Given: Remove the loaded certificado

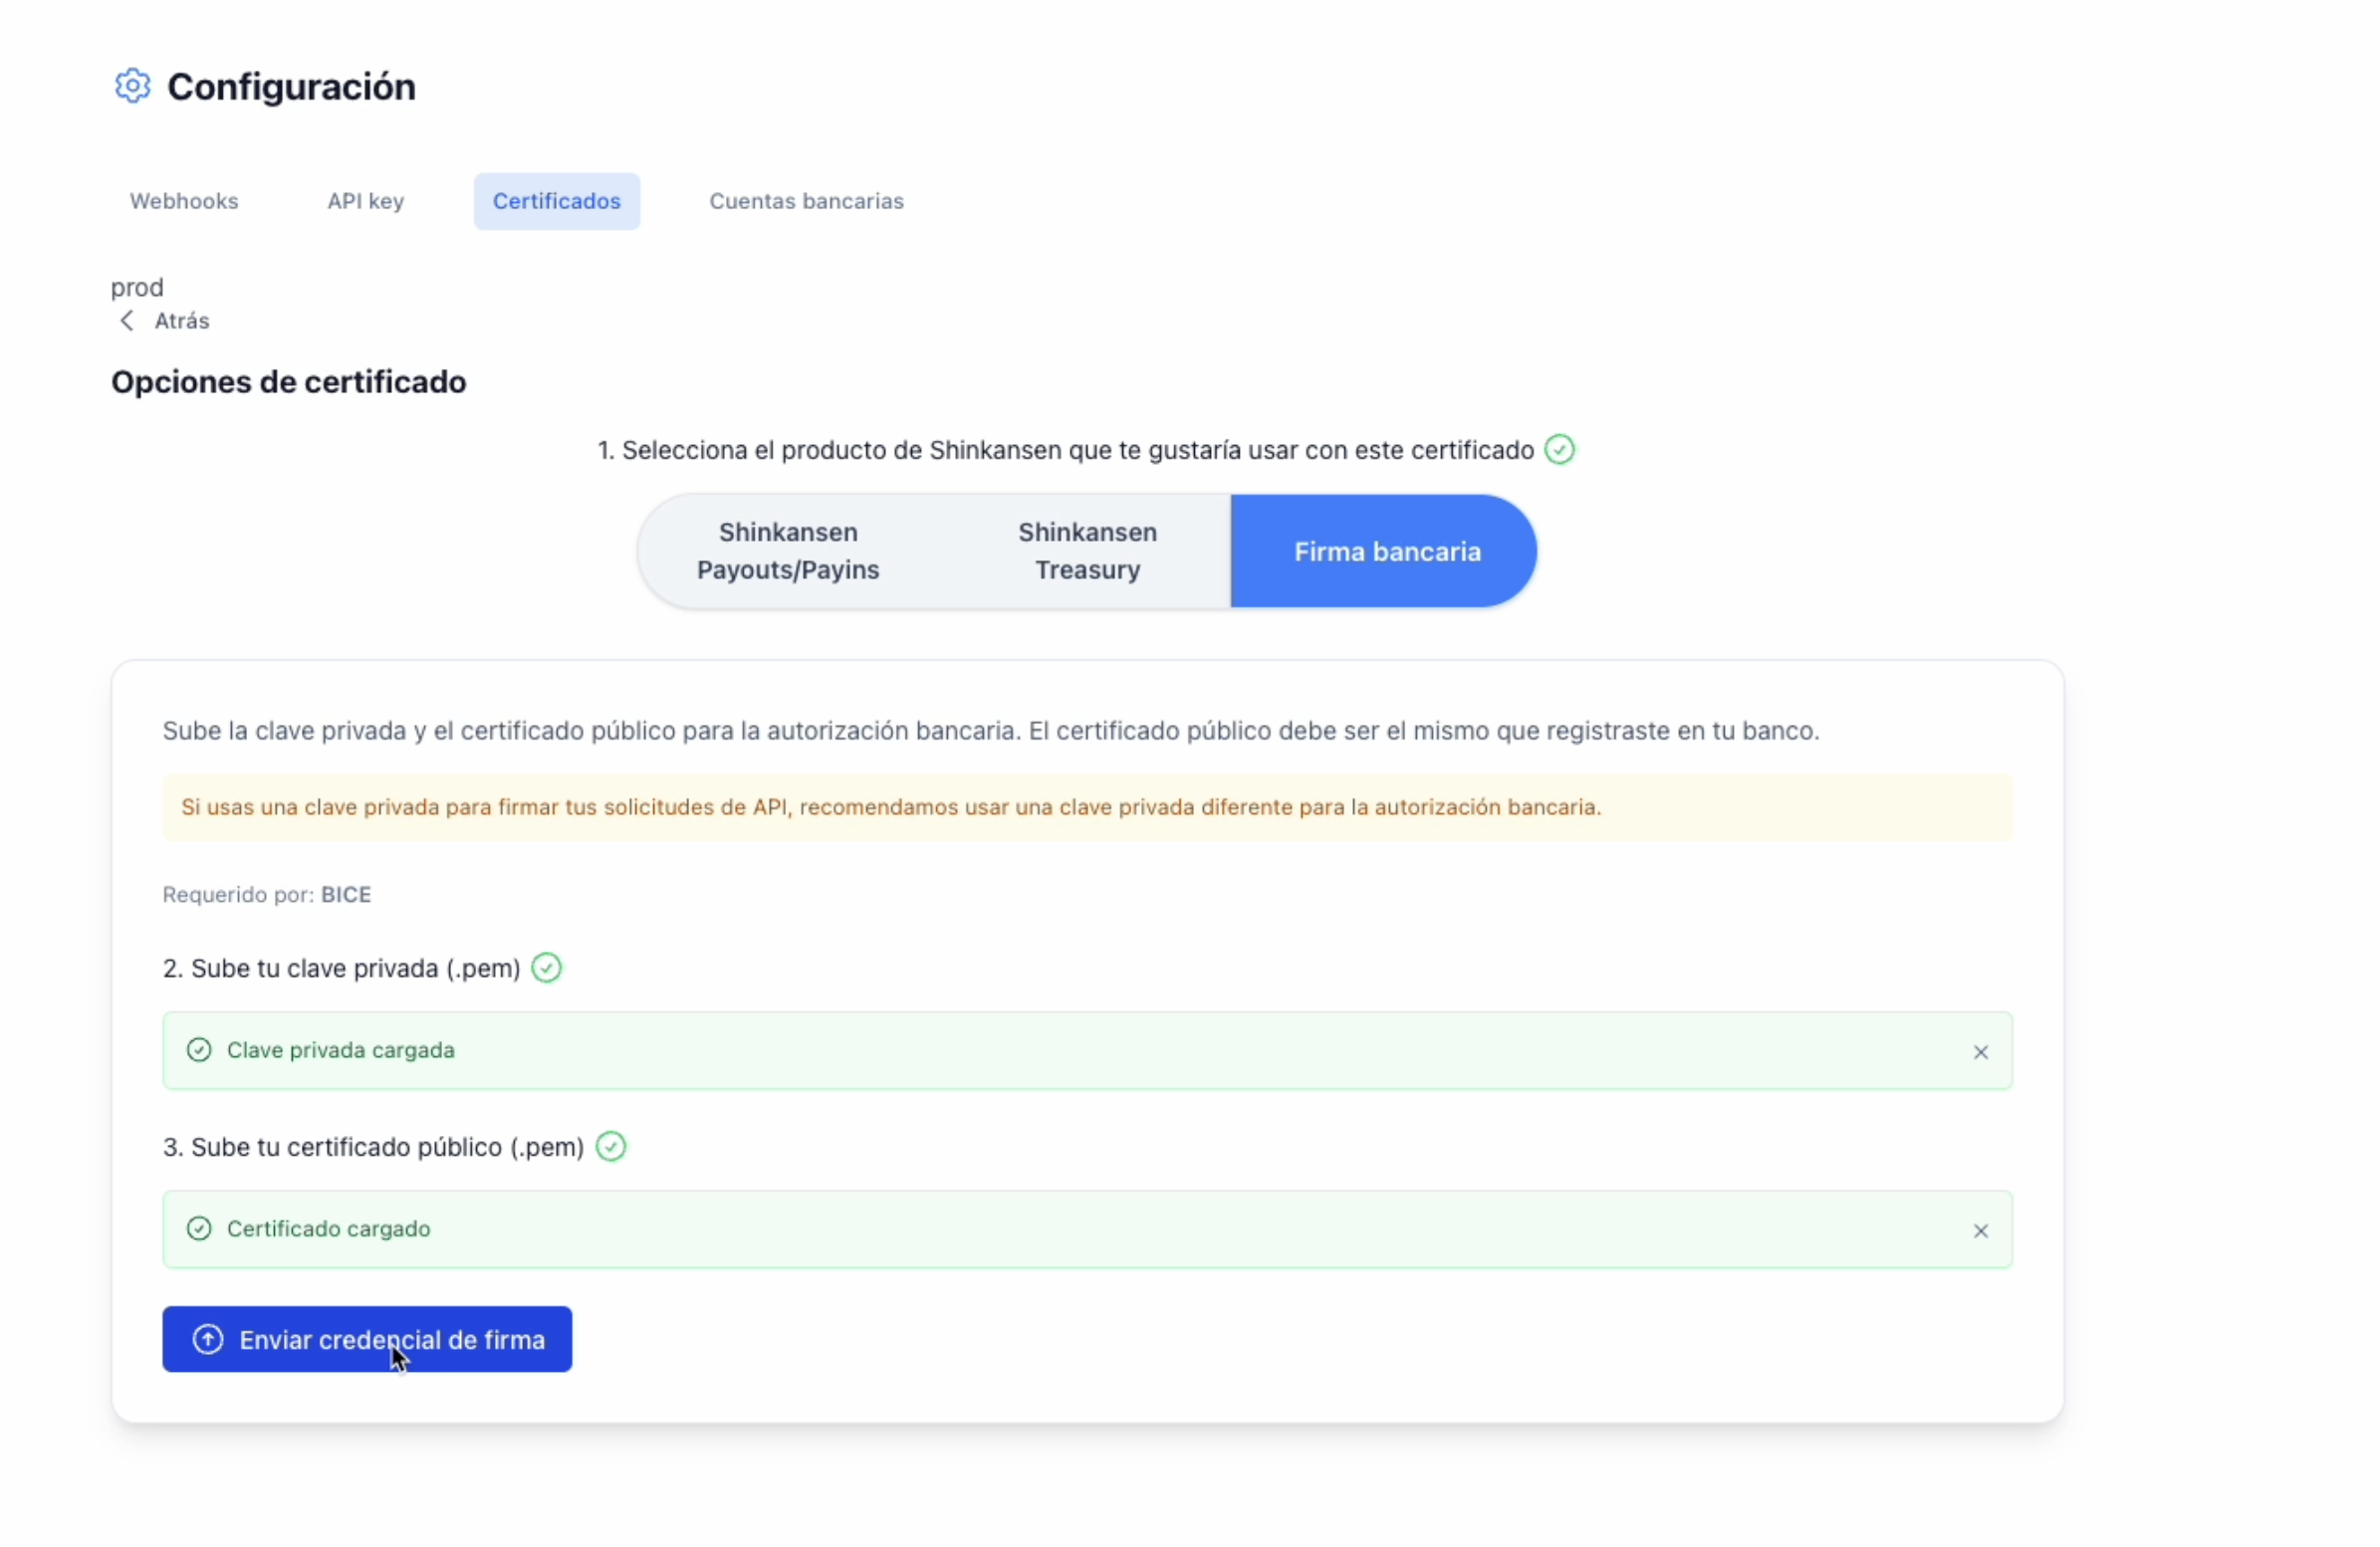Looking at the screenshot, I should point(1980,1231).
